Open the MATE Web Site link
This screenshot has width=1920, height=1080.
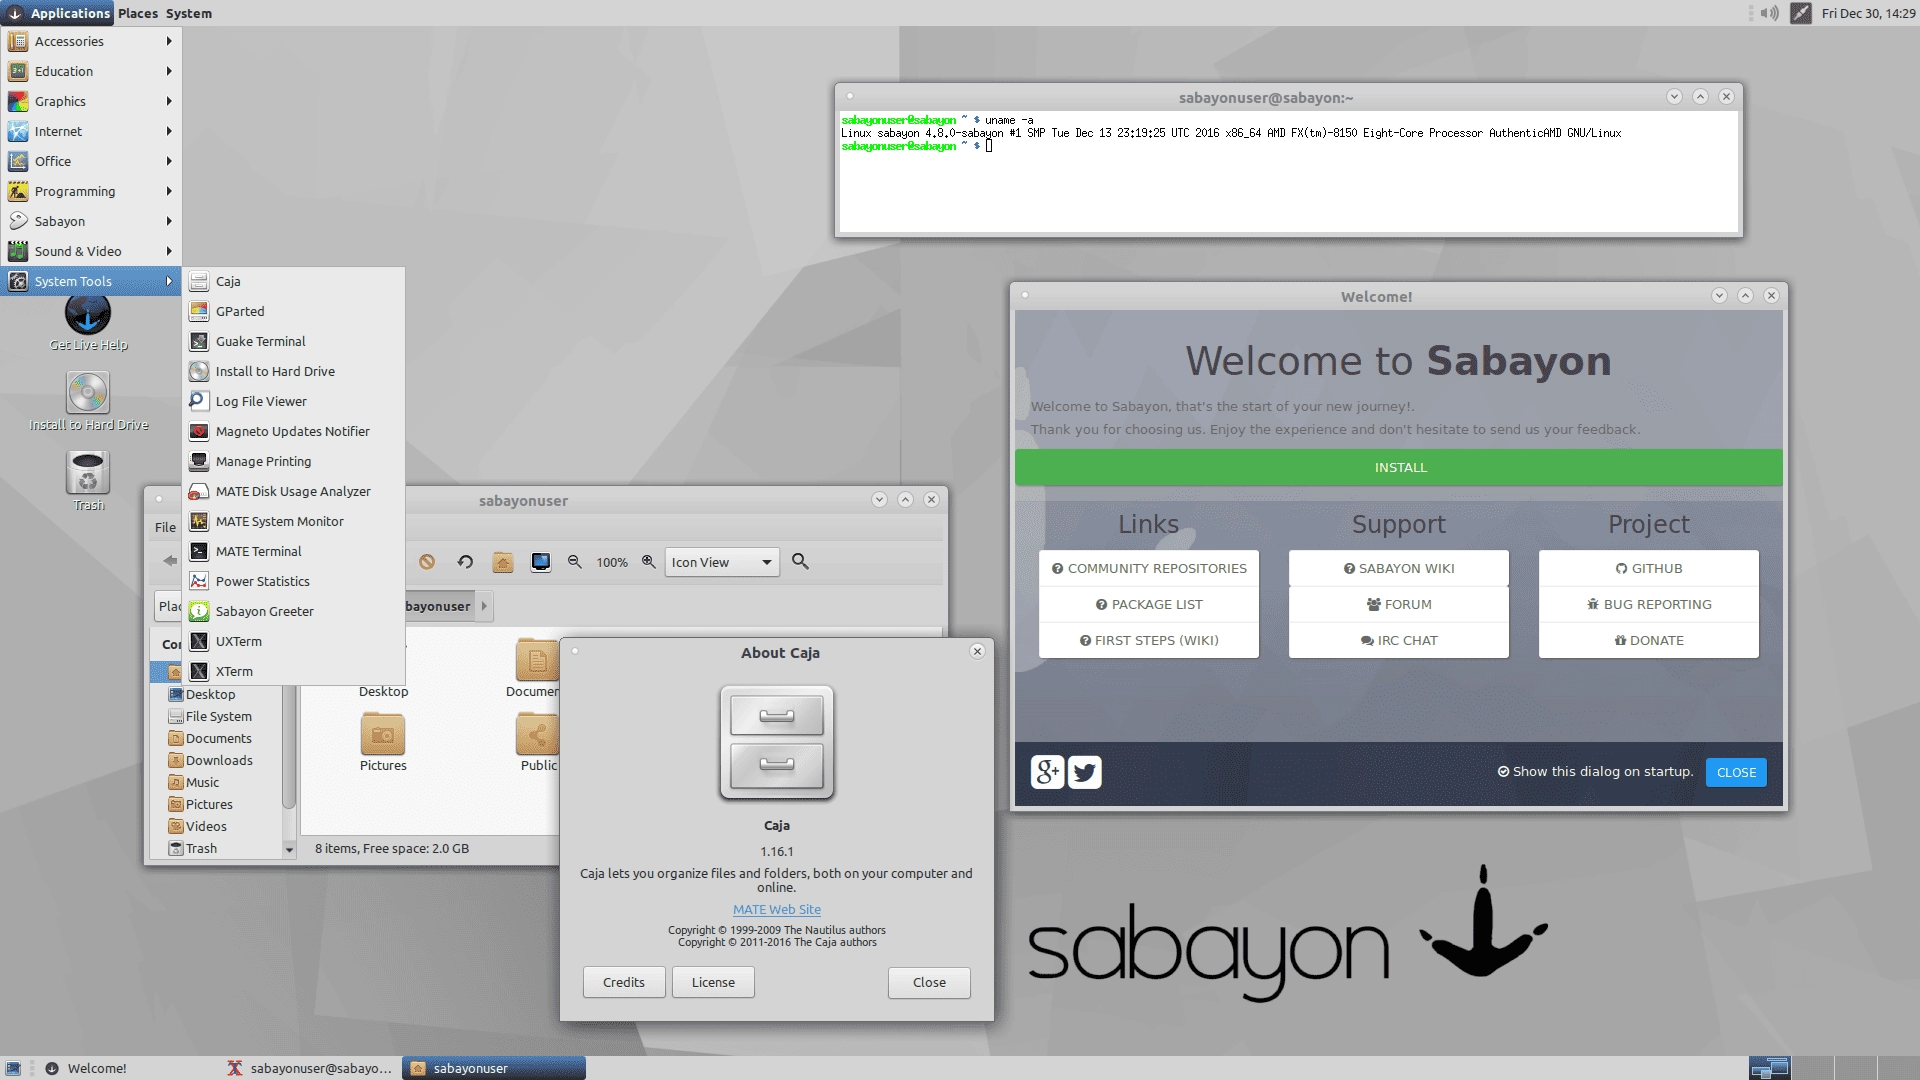point(777,909)
